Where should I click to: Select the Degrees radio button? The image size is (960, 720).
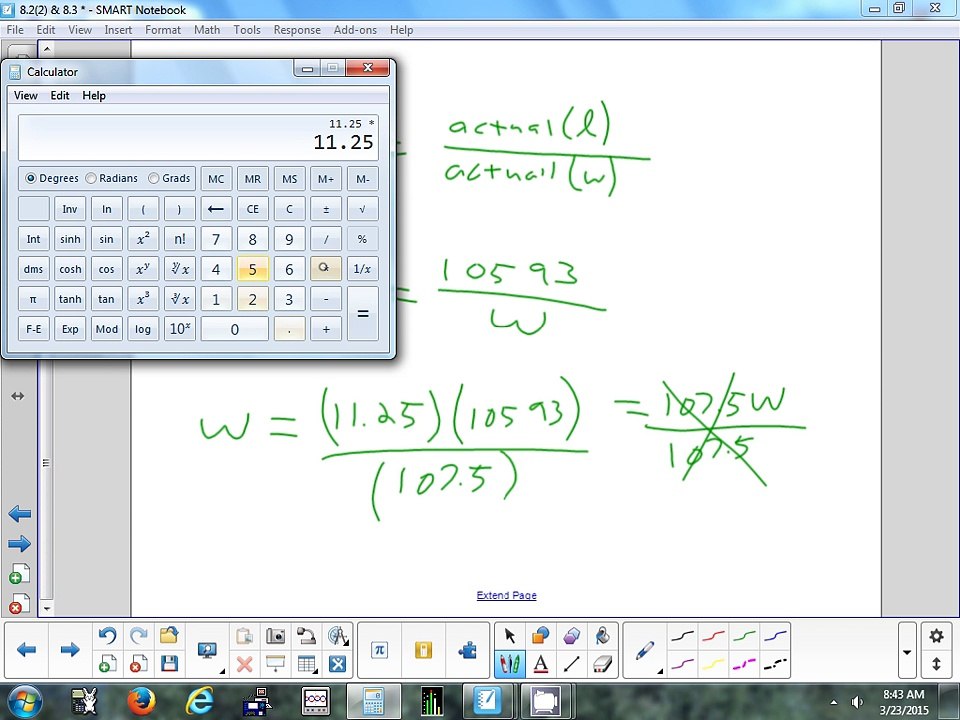(x=31, y=178)
